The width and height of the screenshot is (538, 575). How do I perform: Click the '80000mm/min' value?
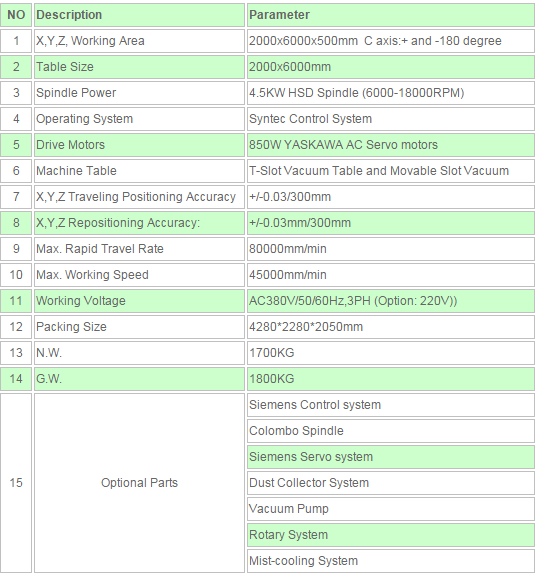(x=391, y=249)
